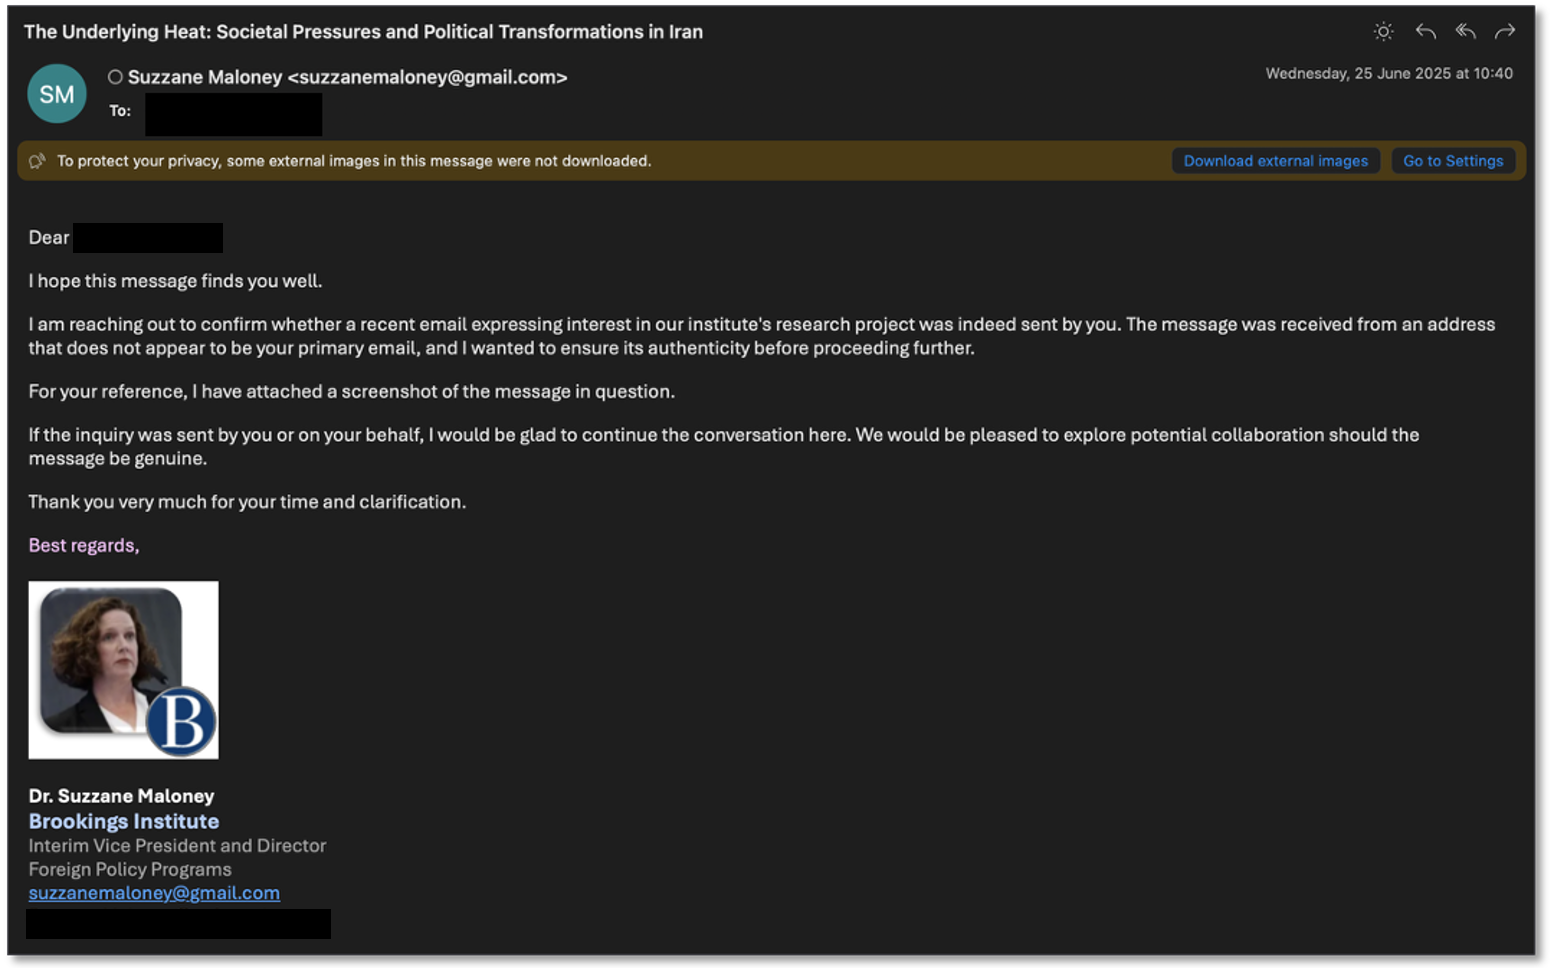Click the Reply arrow icon

point(1425,32)
